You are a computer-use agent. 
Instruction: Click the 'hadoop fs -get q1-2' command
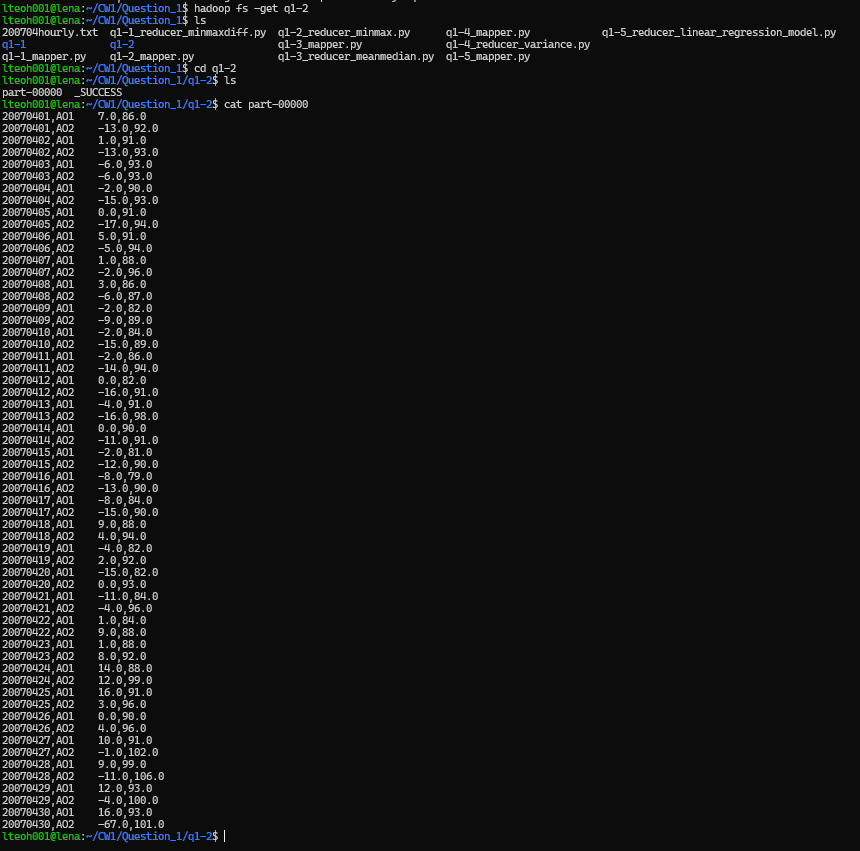(x=251, y=8)
